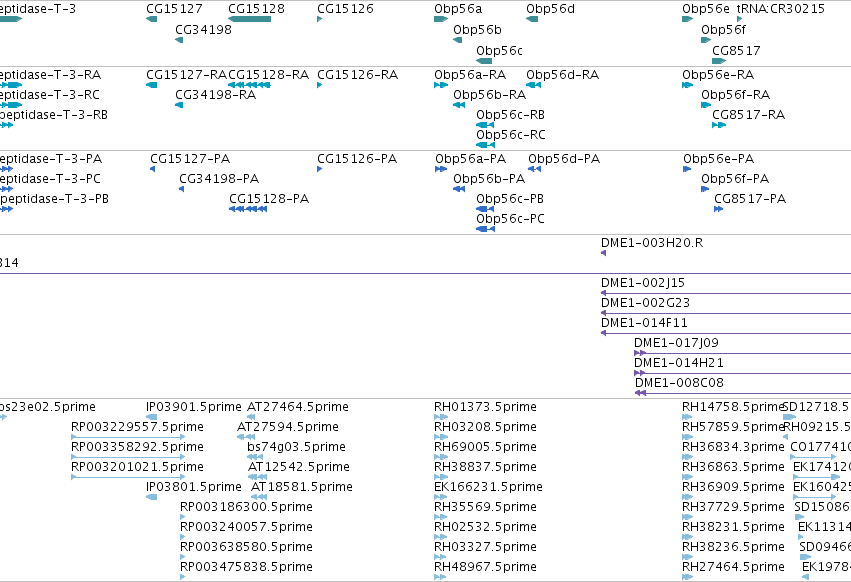Click the bs74g03.5prime EST label

coord(296,447)
